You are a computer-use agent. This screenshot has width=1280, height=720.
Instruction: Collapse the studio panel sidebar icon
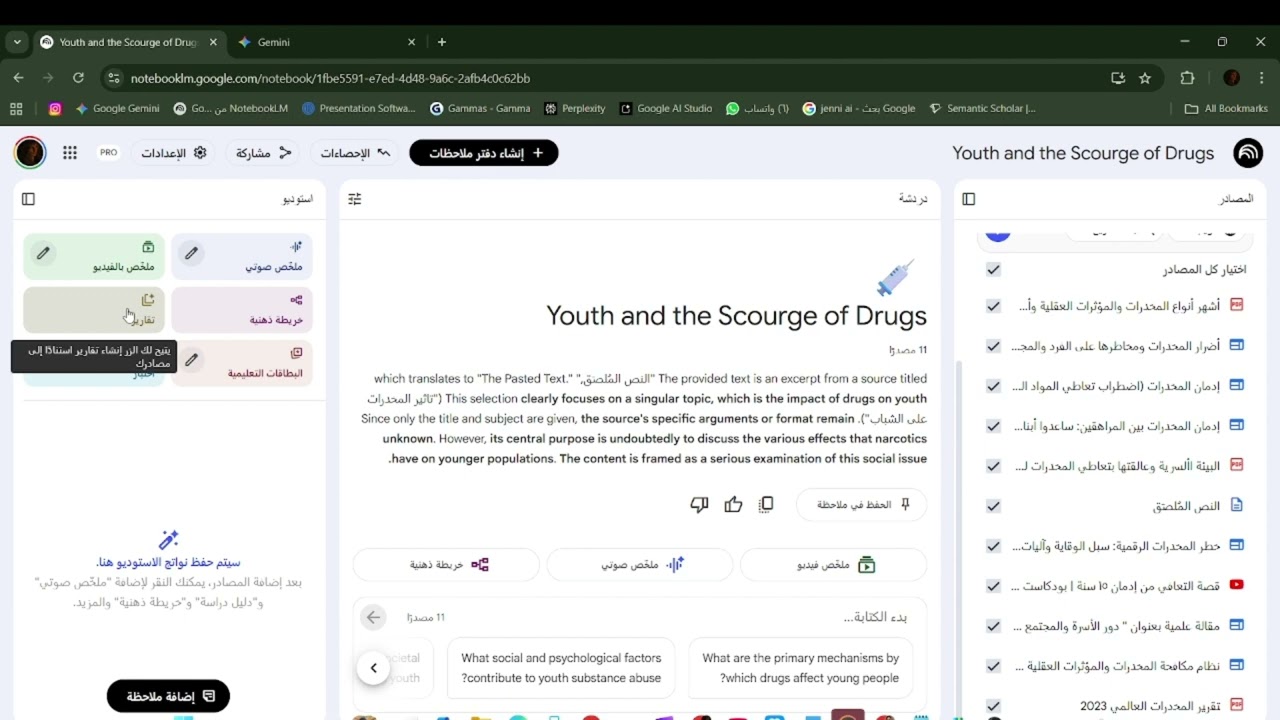28,199
